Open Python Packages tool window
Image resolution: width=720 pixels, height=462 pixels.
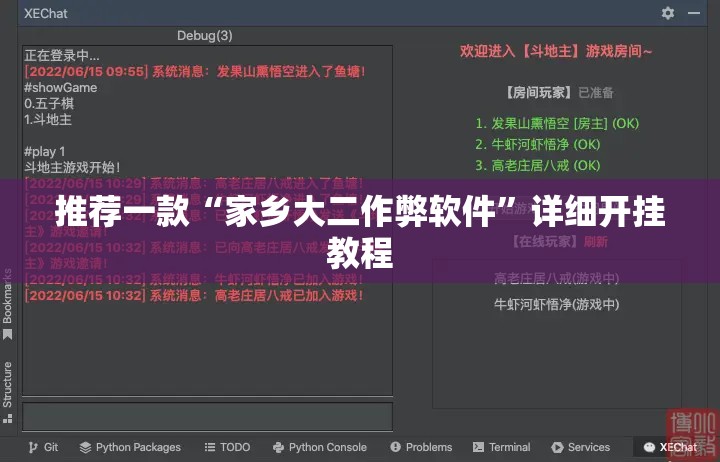[x=130, y=447]
